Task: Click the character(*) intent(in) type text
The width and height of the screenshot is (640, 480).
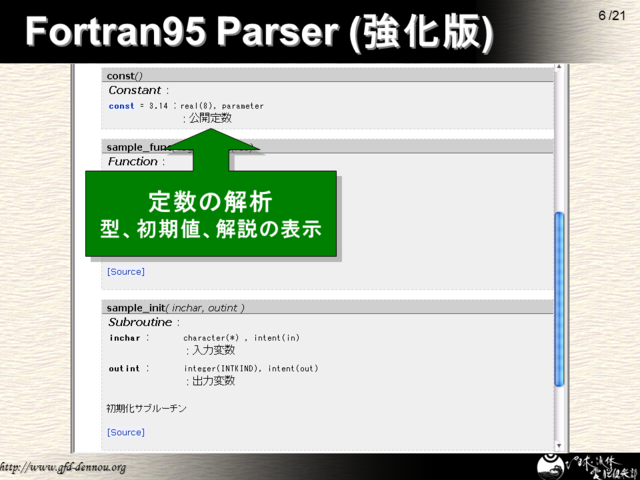Action: (x=241, y=338)
